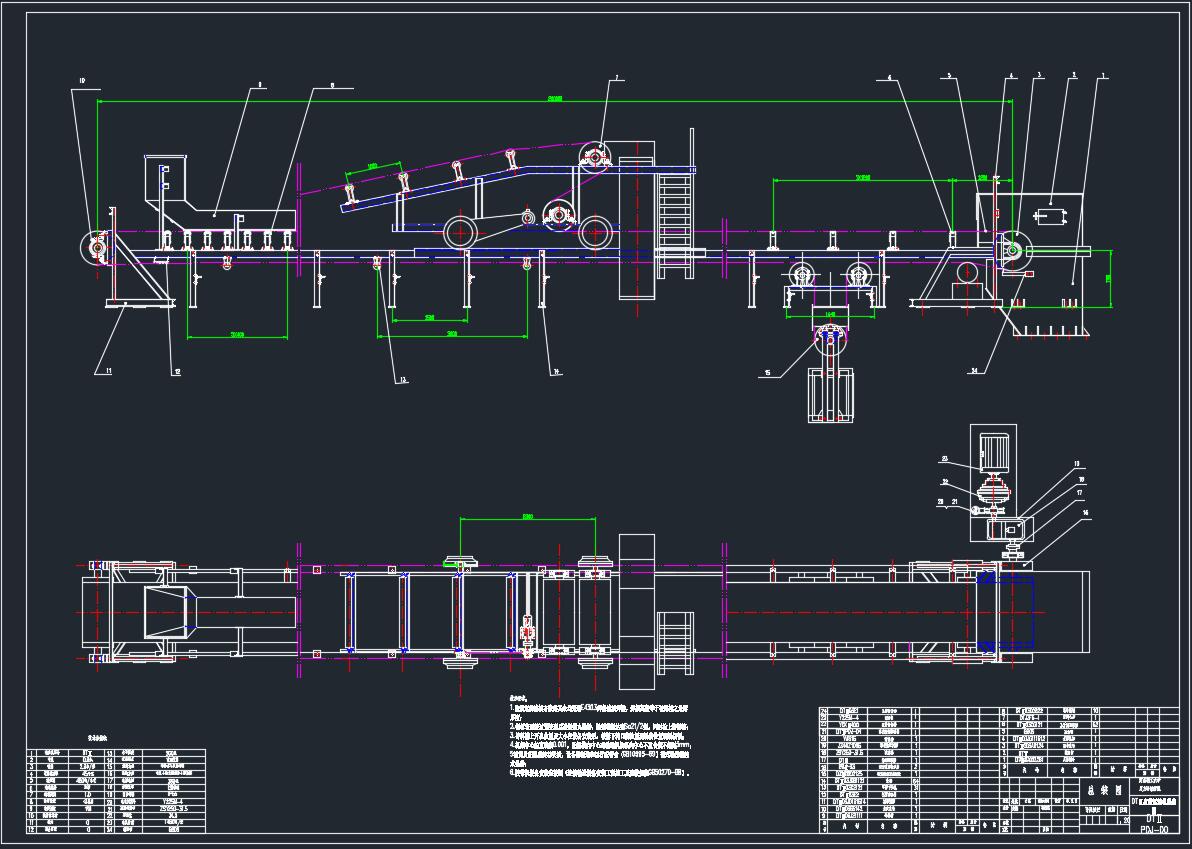Select part callout number 10
1192x849 pixels.
click(82, 80)
